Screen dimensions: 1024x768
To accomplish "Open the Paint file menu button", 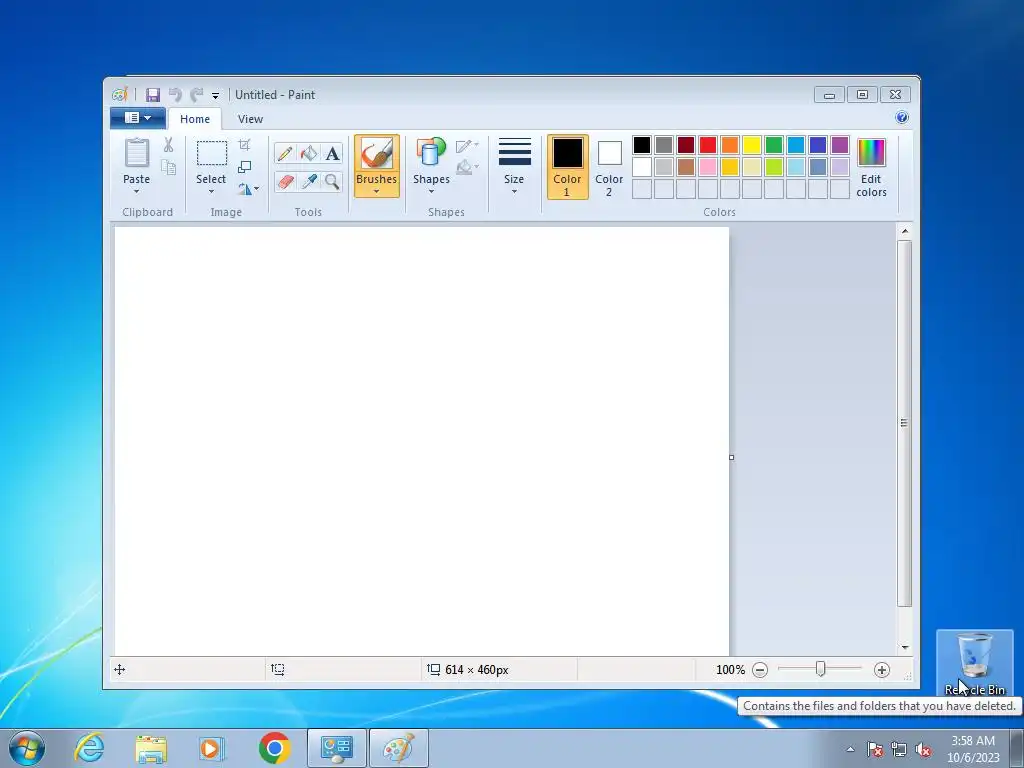I will pos(138,118).
